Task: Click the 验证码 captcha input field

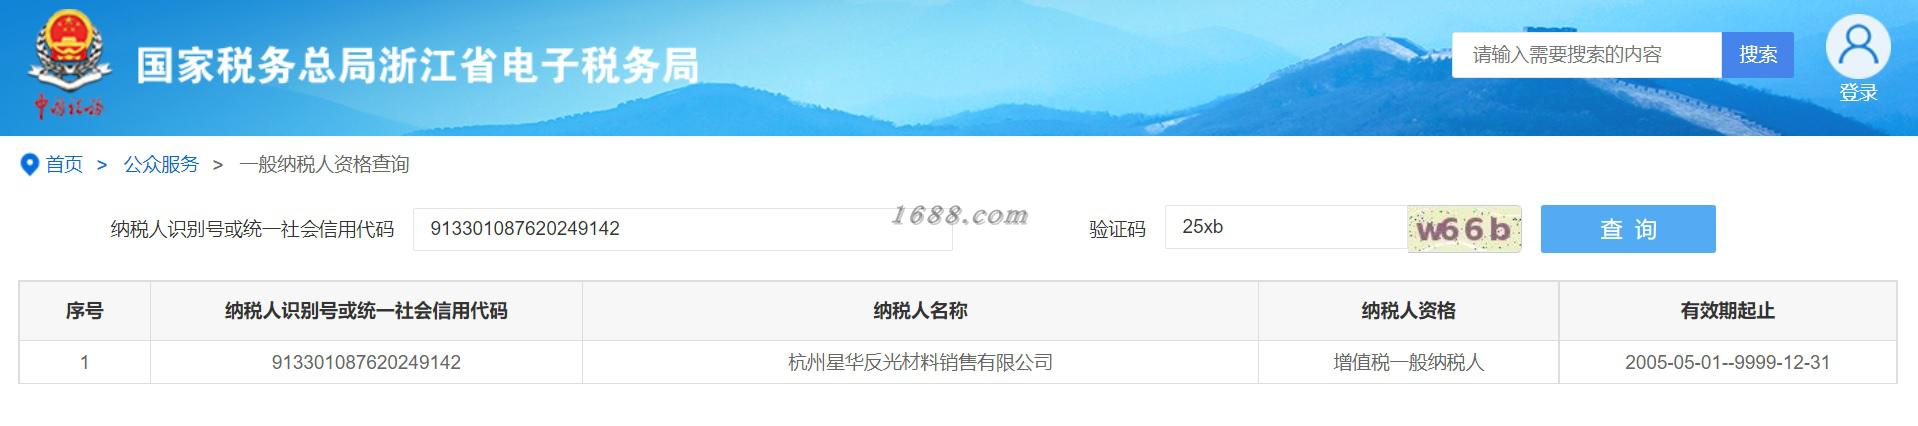Action: [1286, 227]
